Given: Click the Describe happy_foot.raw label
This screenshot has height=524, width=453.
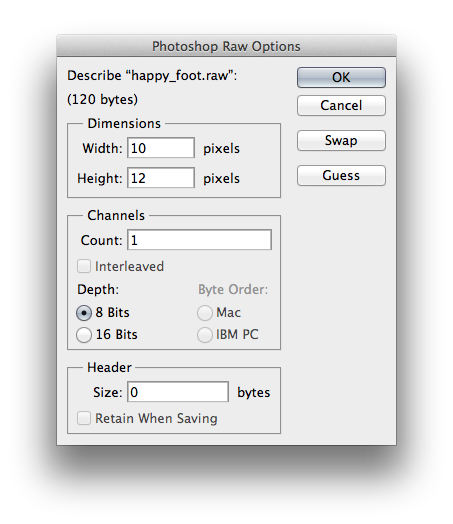Looking at the screenshot, I should tap(152, 76).
